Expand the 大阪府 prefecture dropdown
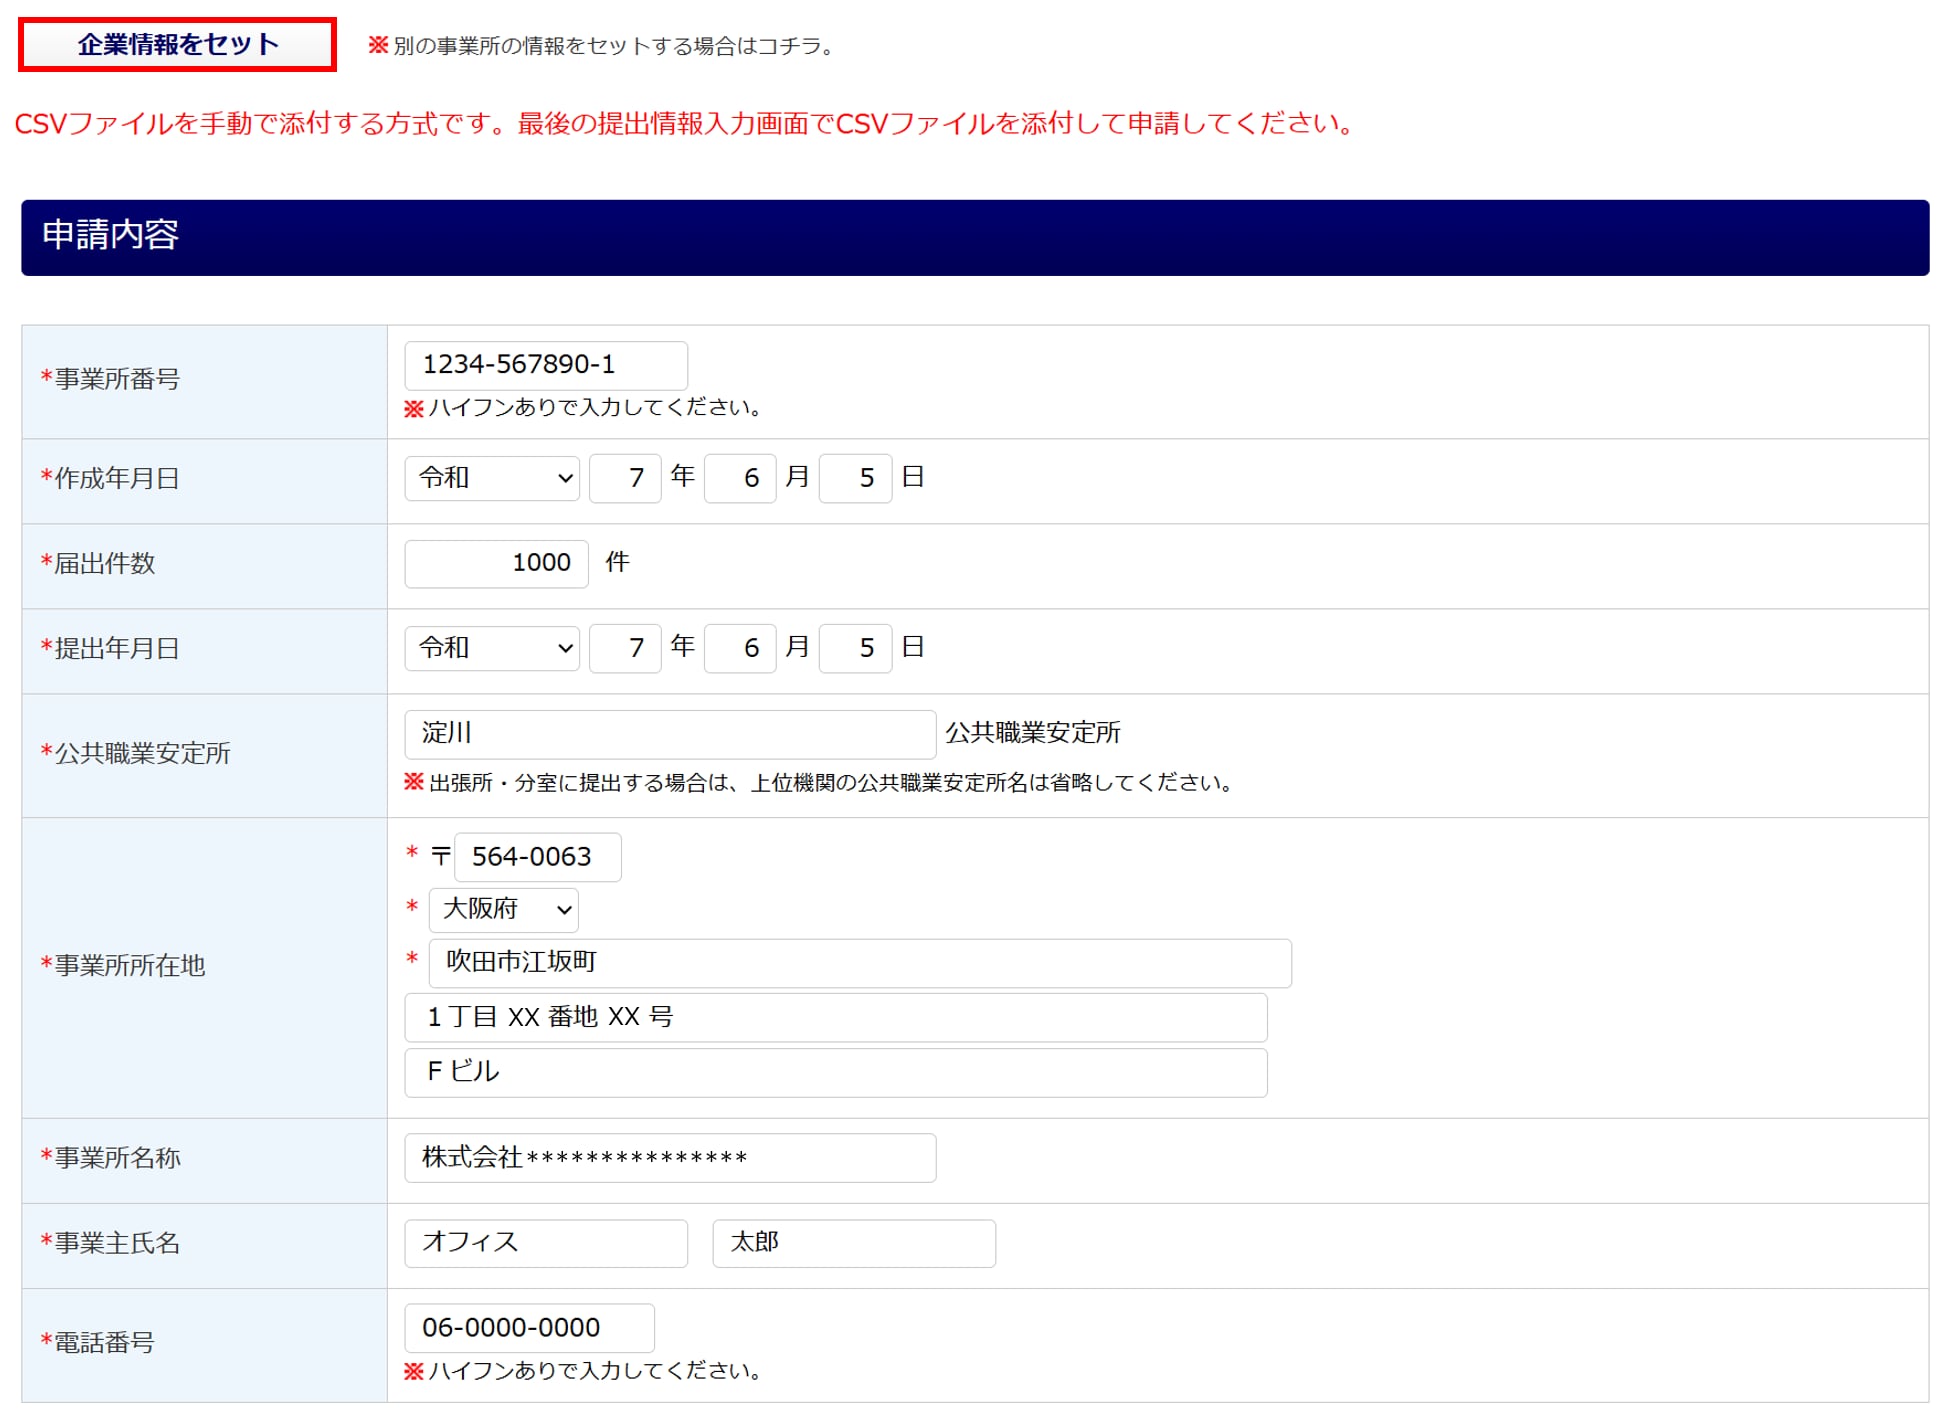The height and width of the screenshot is (1418, 1949). pyautogui.click(x=503, y=909)
